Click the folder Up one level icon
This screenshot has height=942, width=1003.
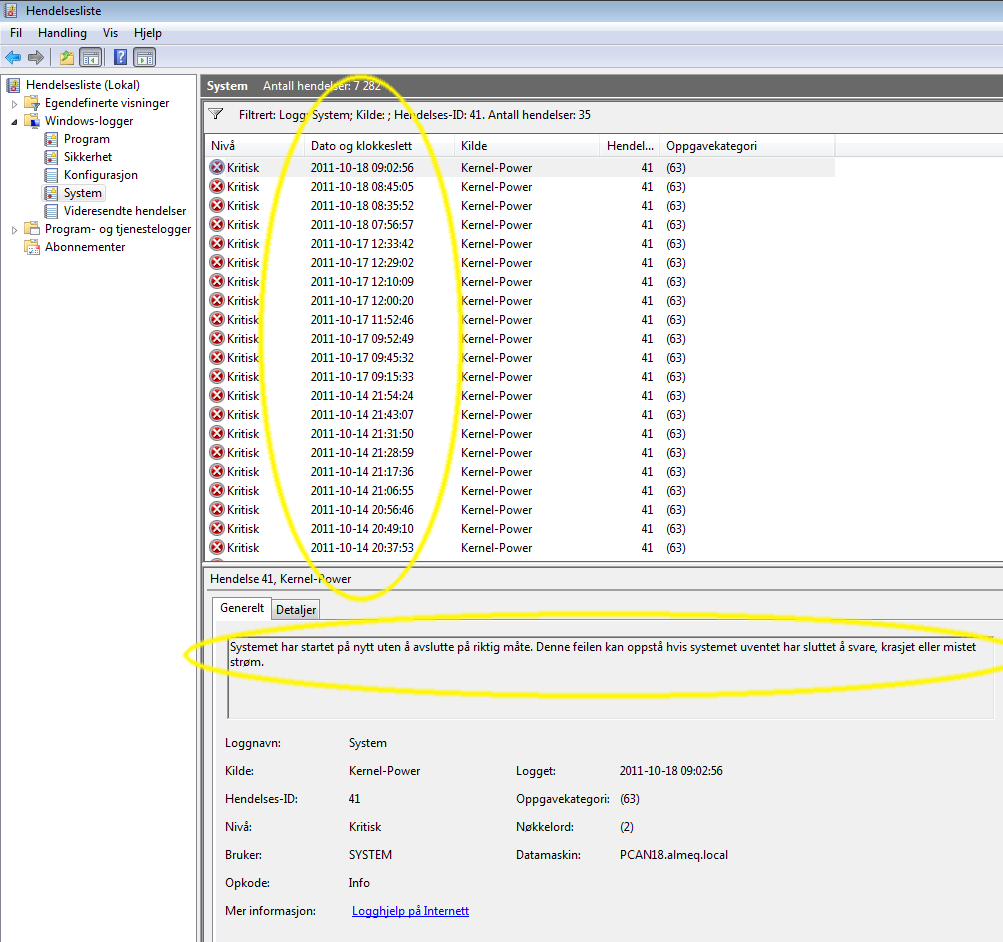click(x=66, y=57)
